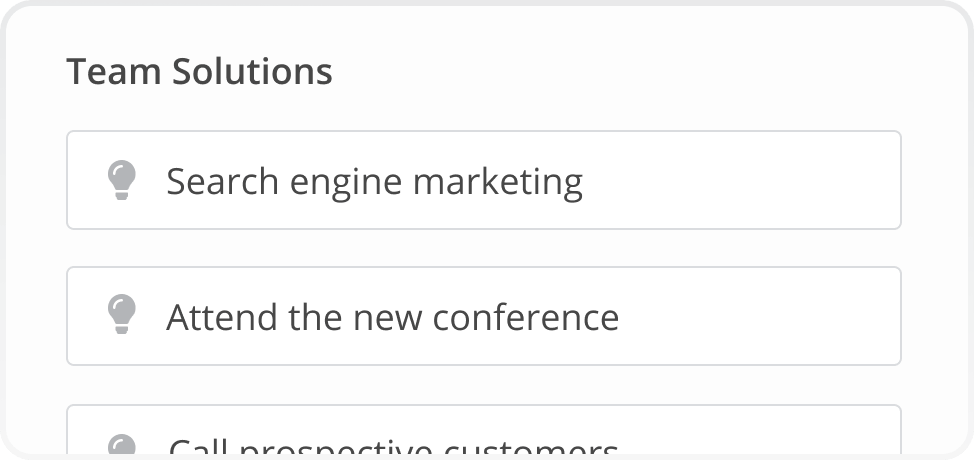Viewport: 974px width, 460px height.
Task: Click the word "Team" in the section heading
Action: pos(114,71)
